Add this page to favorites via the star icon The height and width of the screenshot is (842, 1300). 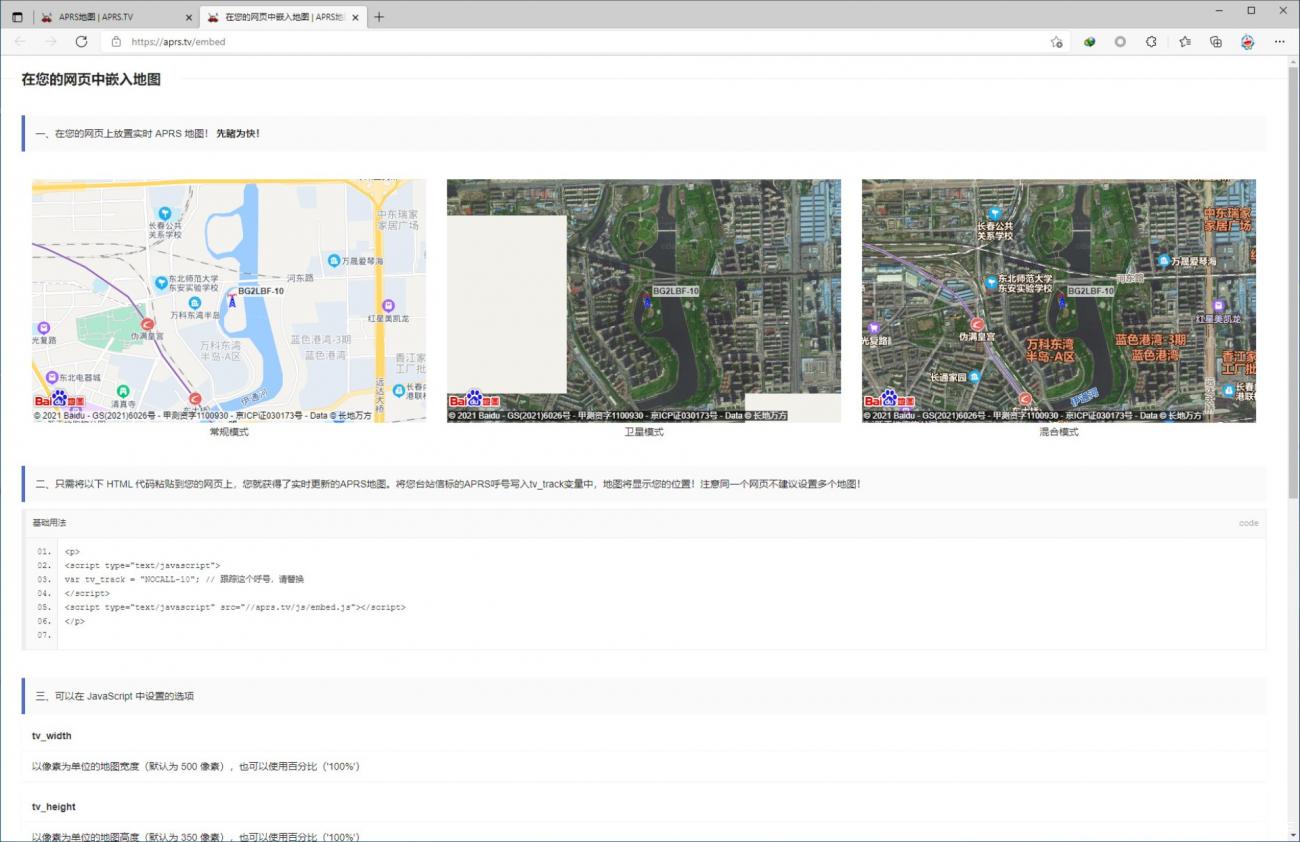click(1057, 42)
